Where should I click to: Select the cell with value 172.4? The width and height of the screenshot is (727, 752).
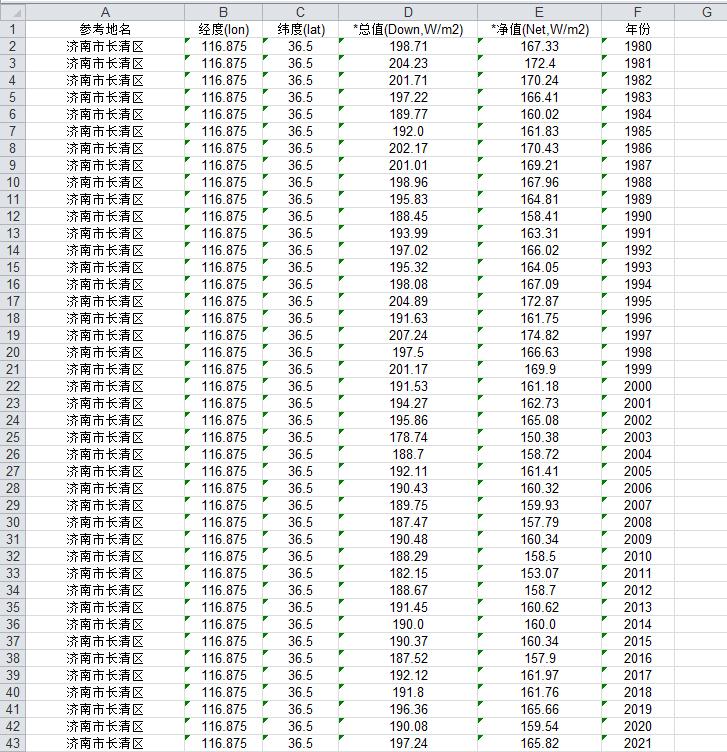click(x=539, y=63)
